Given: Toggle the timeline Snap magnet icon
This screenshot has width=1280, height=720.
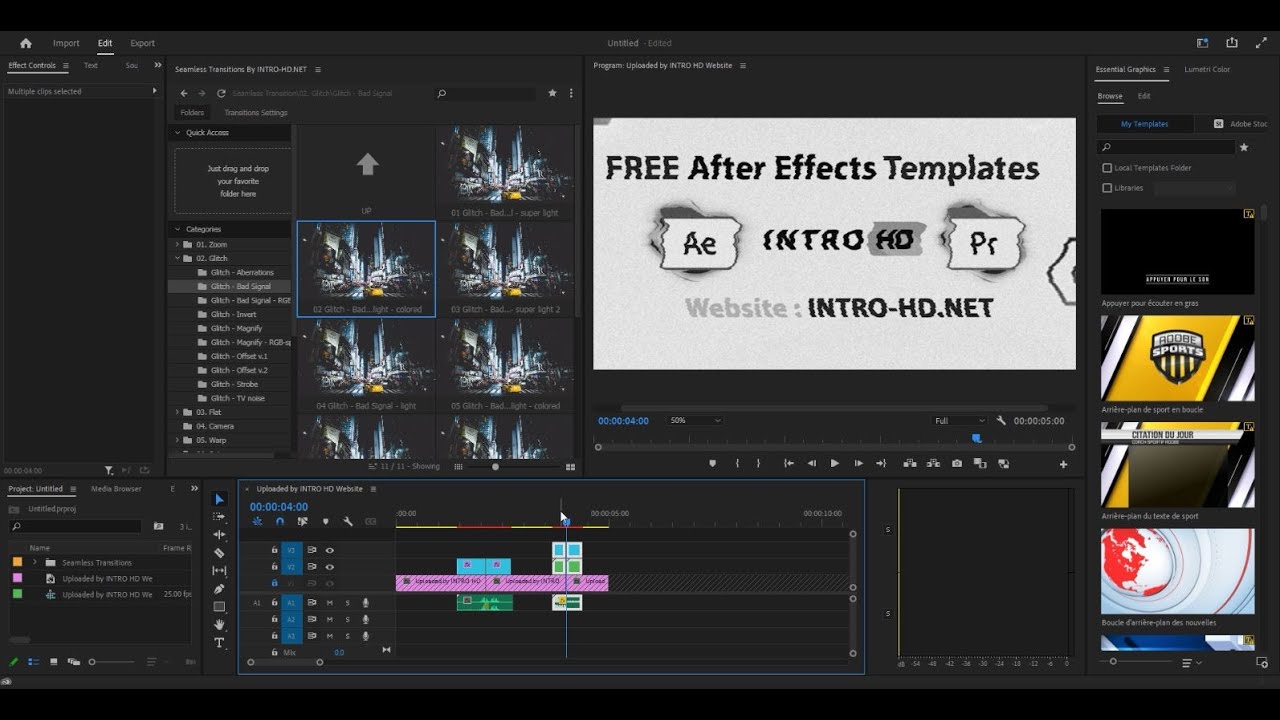Looking at the screenshot, I should click(279, 521).
